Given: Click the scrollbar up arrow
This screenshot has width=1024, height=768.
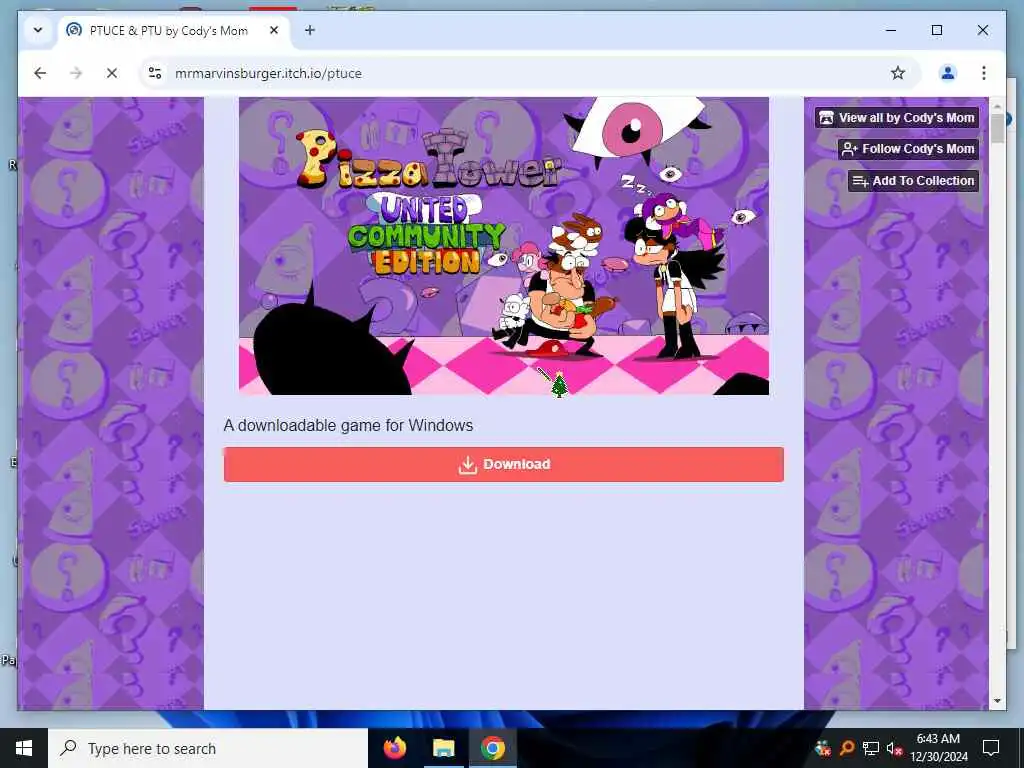Looking at the screenshot, I should [x=997, y=105].
